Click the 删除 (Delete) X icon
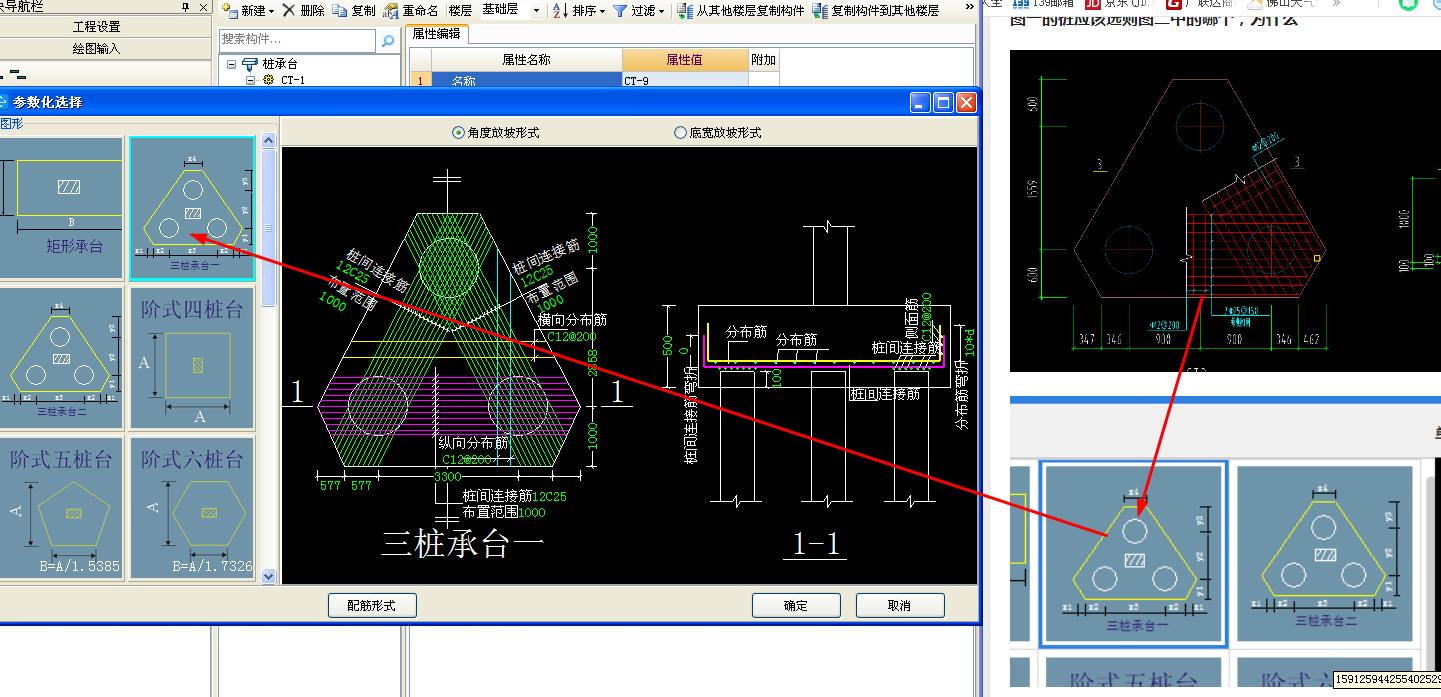Viewport: 1441px width, 697px height. (x=288, y=10)
